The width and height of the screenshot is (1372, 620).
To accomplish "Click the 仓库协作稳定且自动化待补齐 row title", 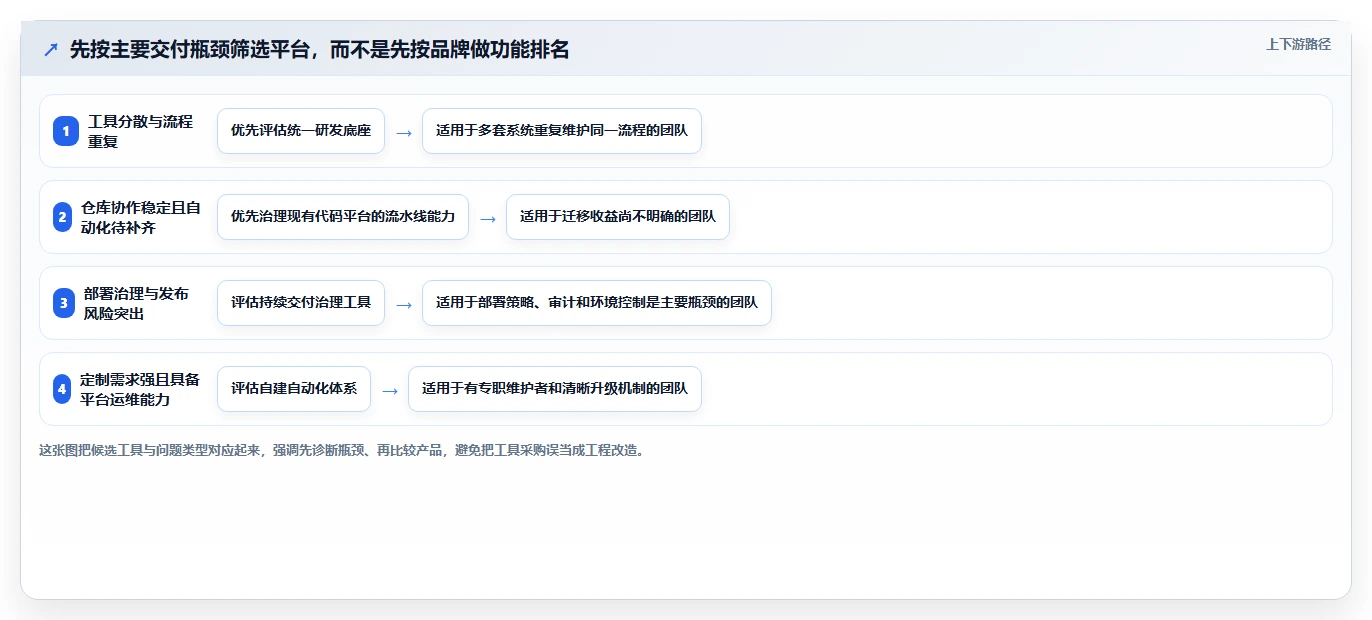I will coord(141,217).
